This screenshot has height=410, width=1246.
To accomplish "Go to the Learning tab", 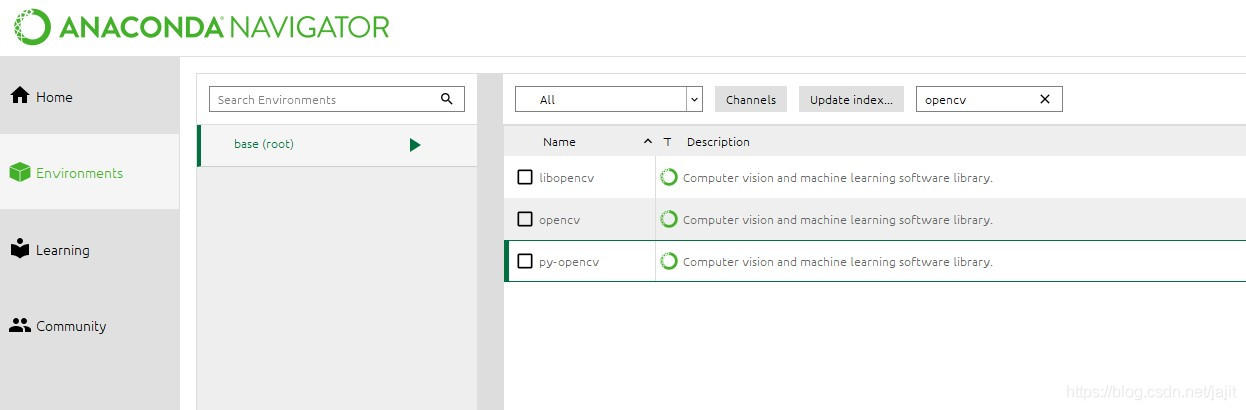I will (x=62, y=250).
